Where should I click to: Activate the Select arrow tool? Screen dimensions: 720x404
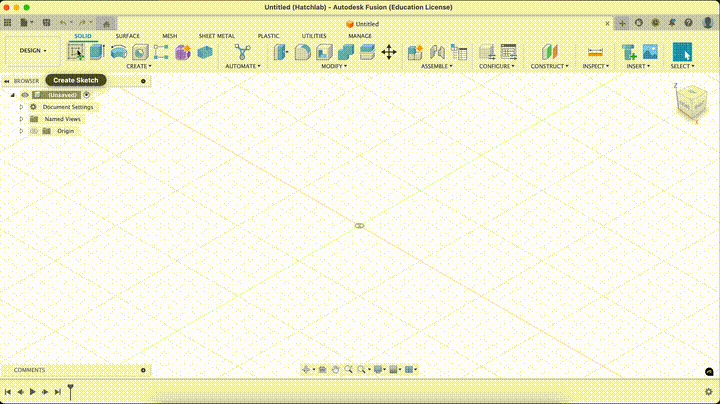pyautogui.click(x=682, y=52)
